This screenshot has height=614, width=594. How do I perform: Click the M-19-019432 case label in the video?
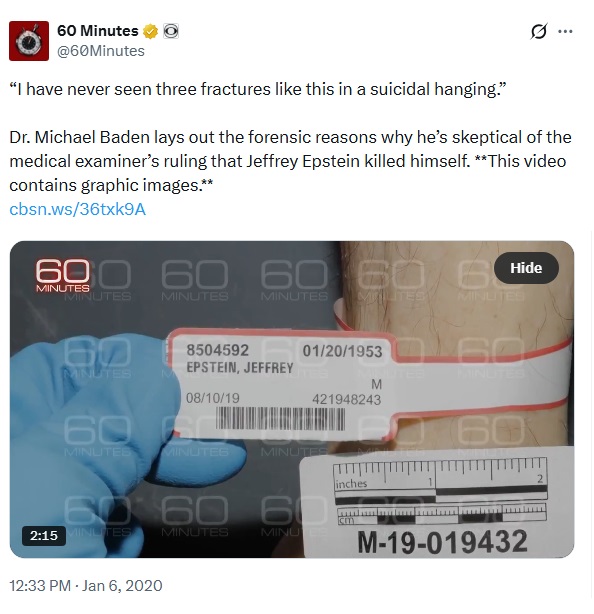(x=442, y=542)
